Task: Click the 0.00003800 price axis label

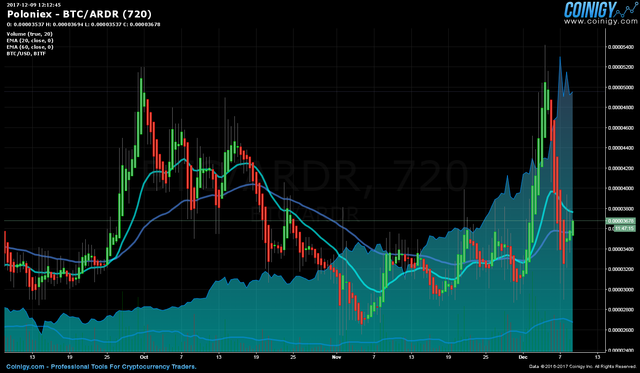Action: click(x=621, y=209)
